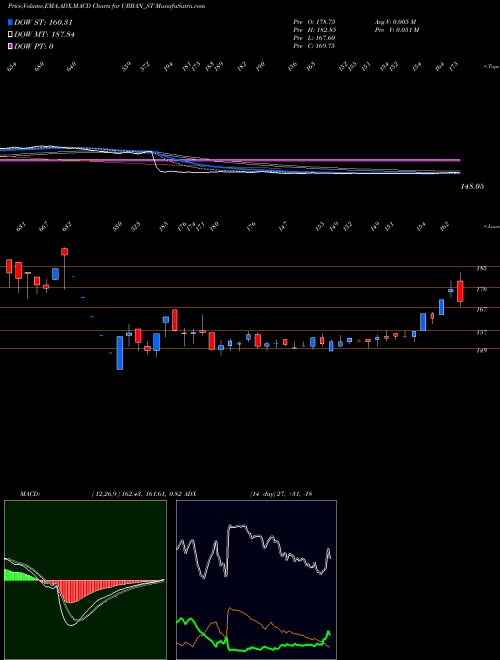This screenshot has height=660, width=500.
Task: Click the 572 tops label
Action: 146,67
